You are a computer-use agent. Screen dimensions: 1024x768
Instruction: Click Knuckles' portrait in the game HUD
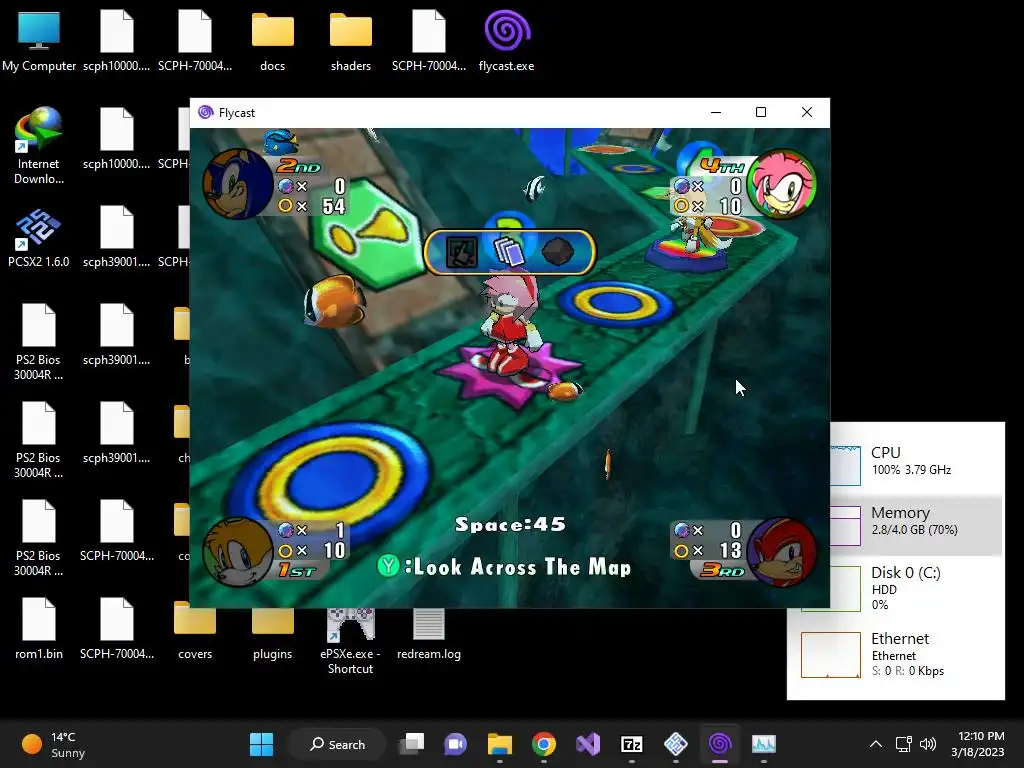coord(782,552)
